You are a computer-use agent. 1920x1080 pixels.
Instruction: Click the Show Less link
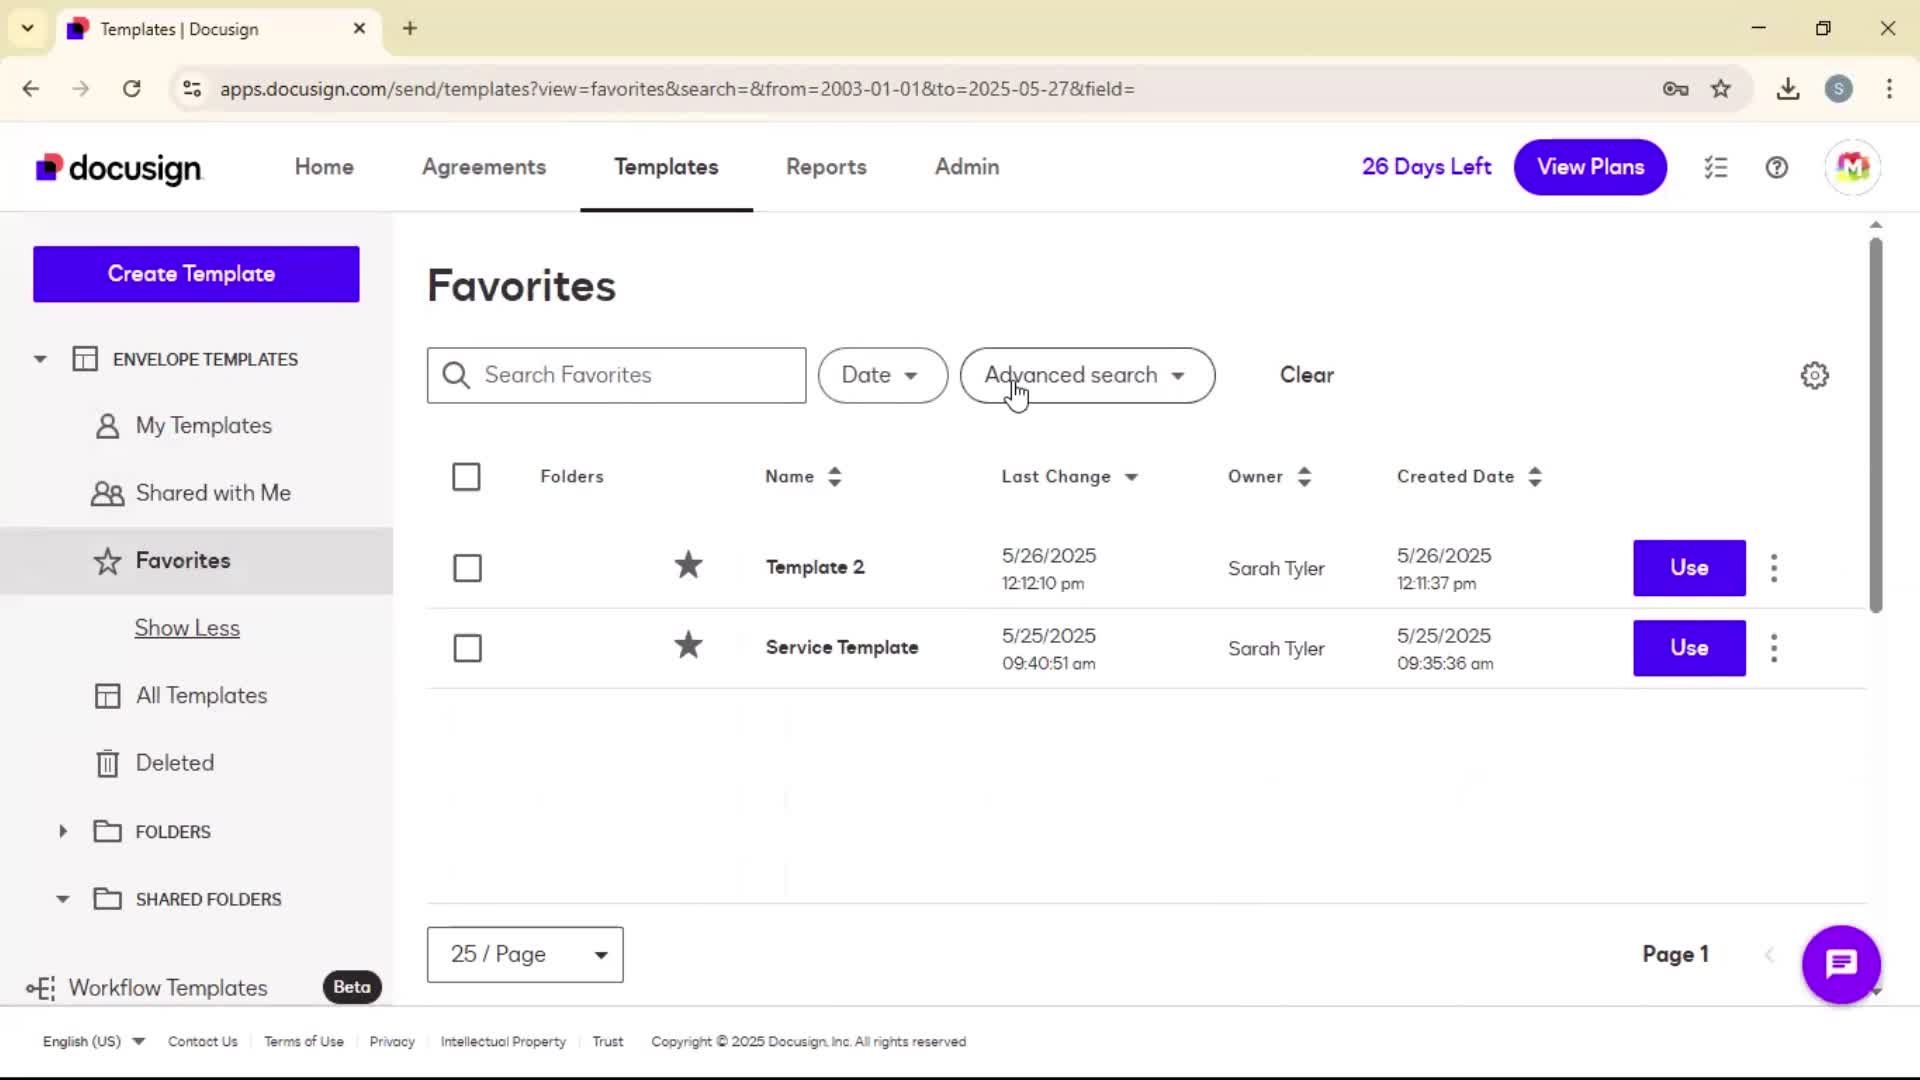187,628
